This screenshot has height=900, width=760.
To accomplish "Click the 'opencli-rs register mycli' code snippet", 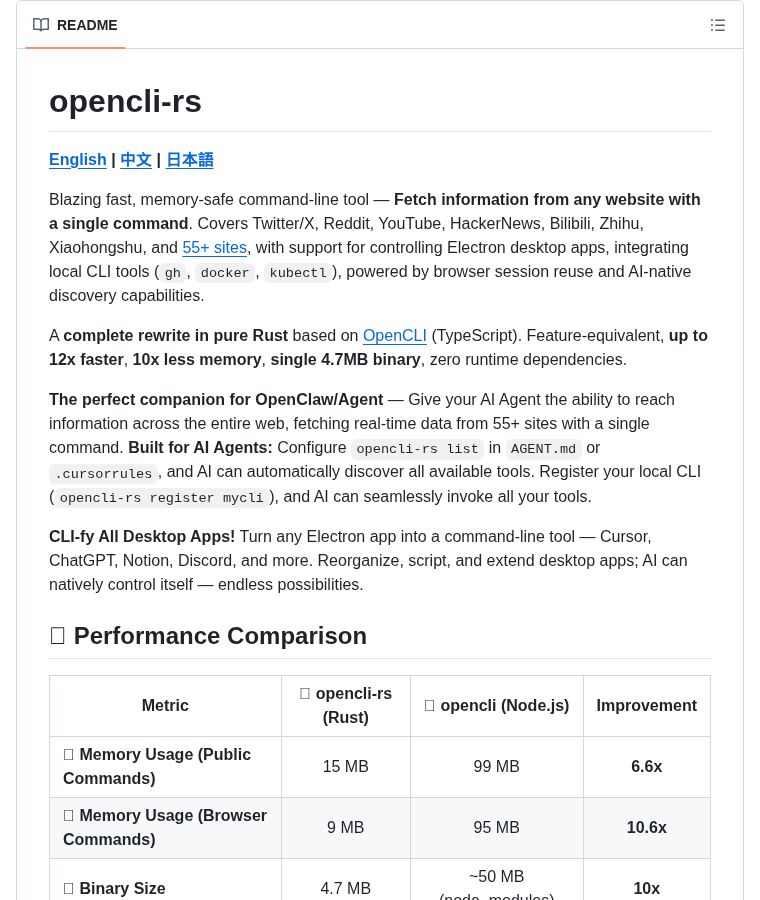I will (x=162, y=498).
